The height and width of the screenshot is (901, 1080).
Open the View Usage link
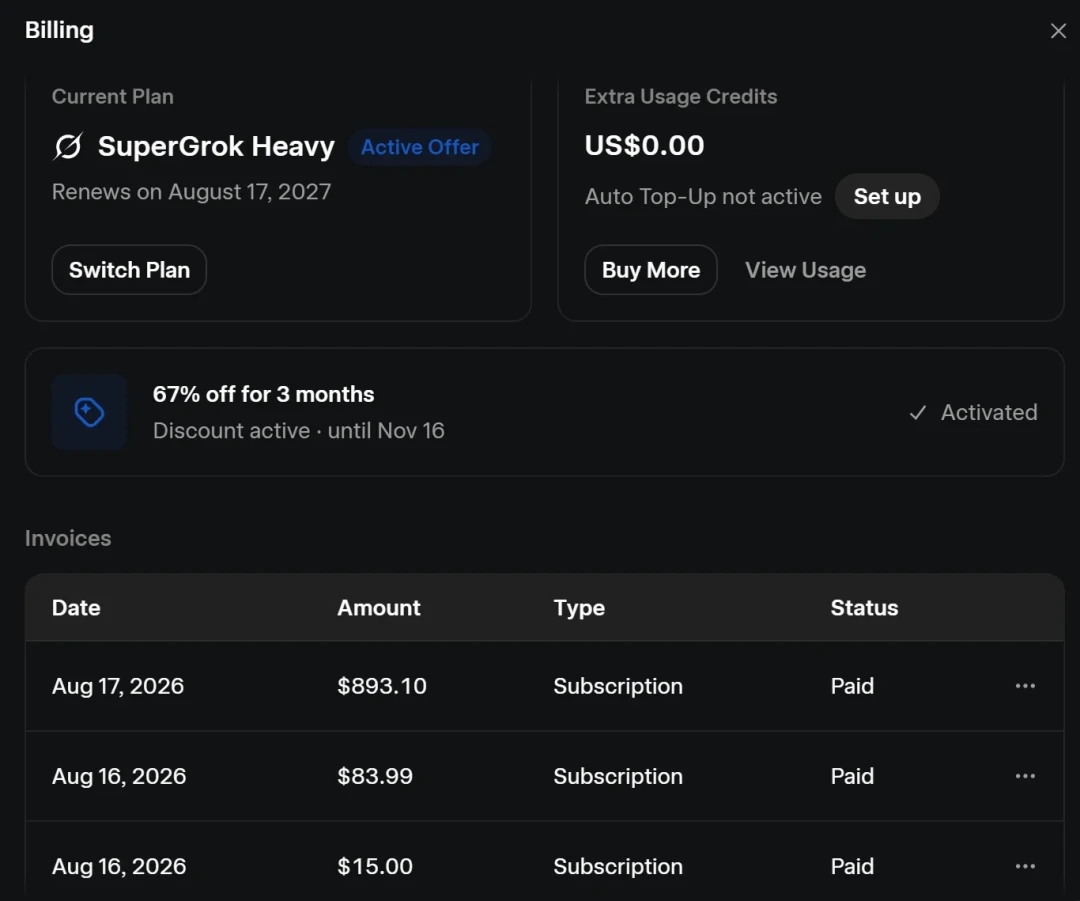tap(805, 270)
